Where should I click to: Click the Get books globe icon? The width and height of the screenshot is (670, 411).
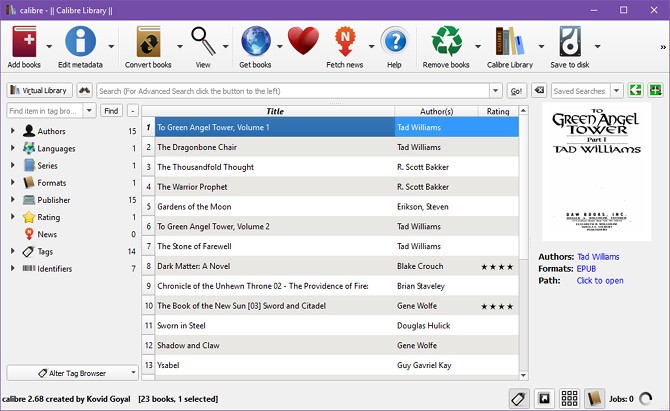tap(256, 41)
